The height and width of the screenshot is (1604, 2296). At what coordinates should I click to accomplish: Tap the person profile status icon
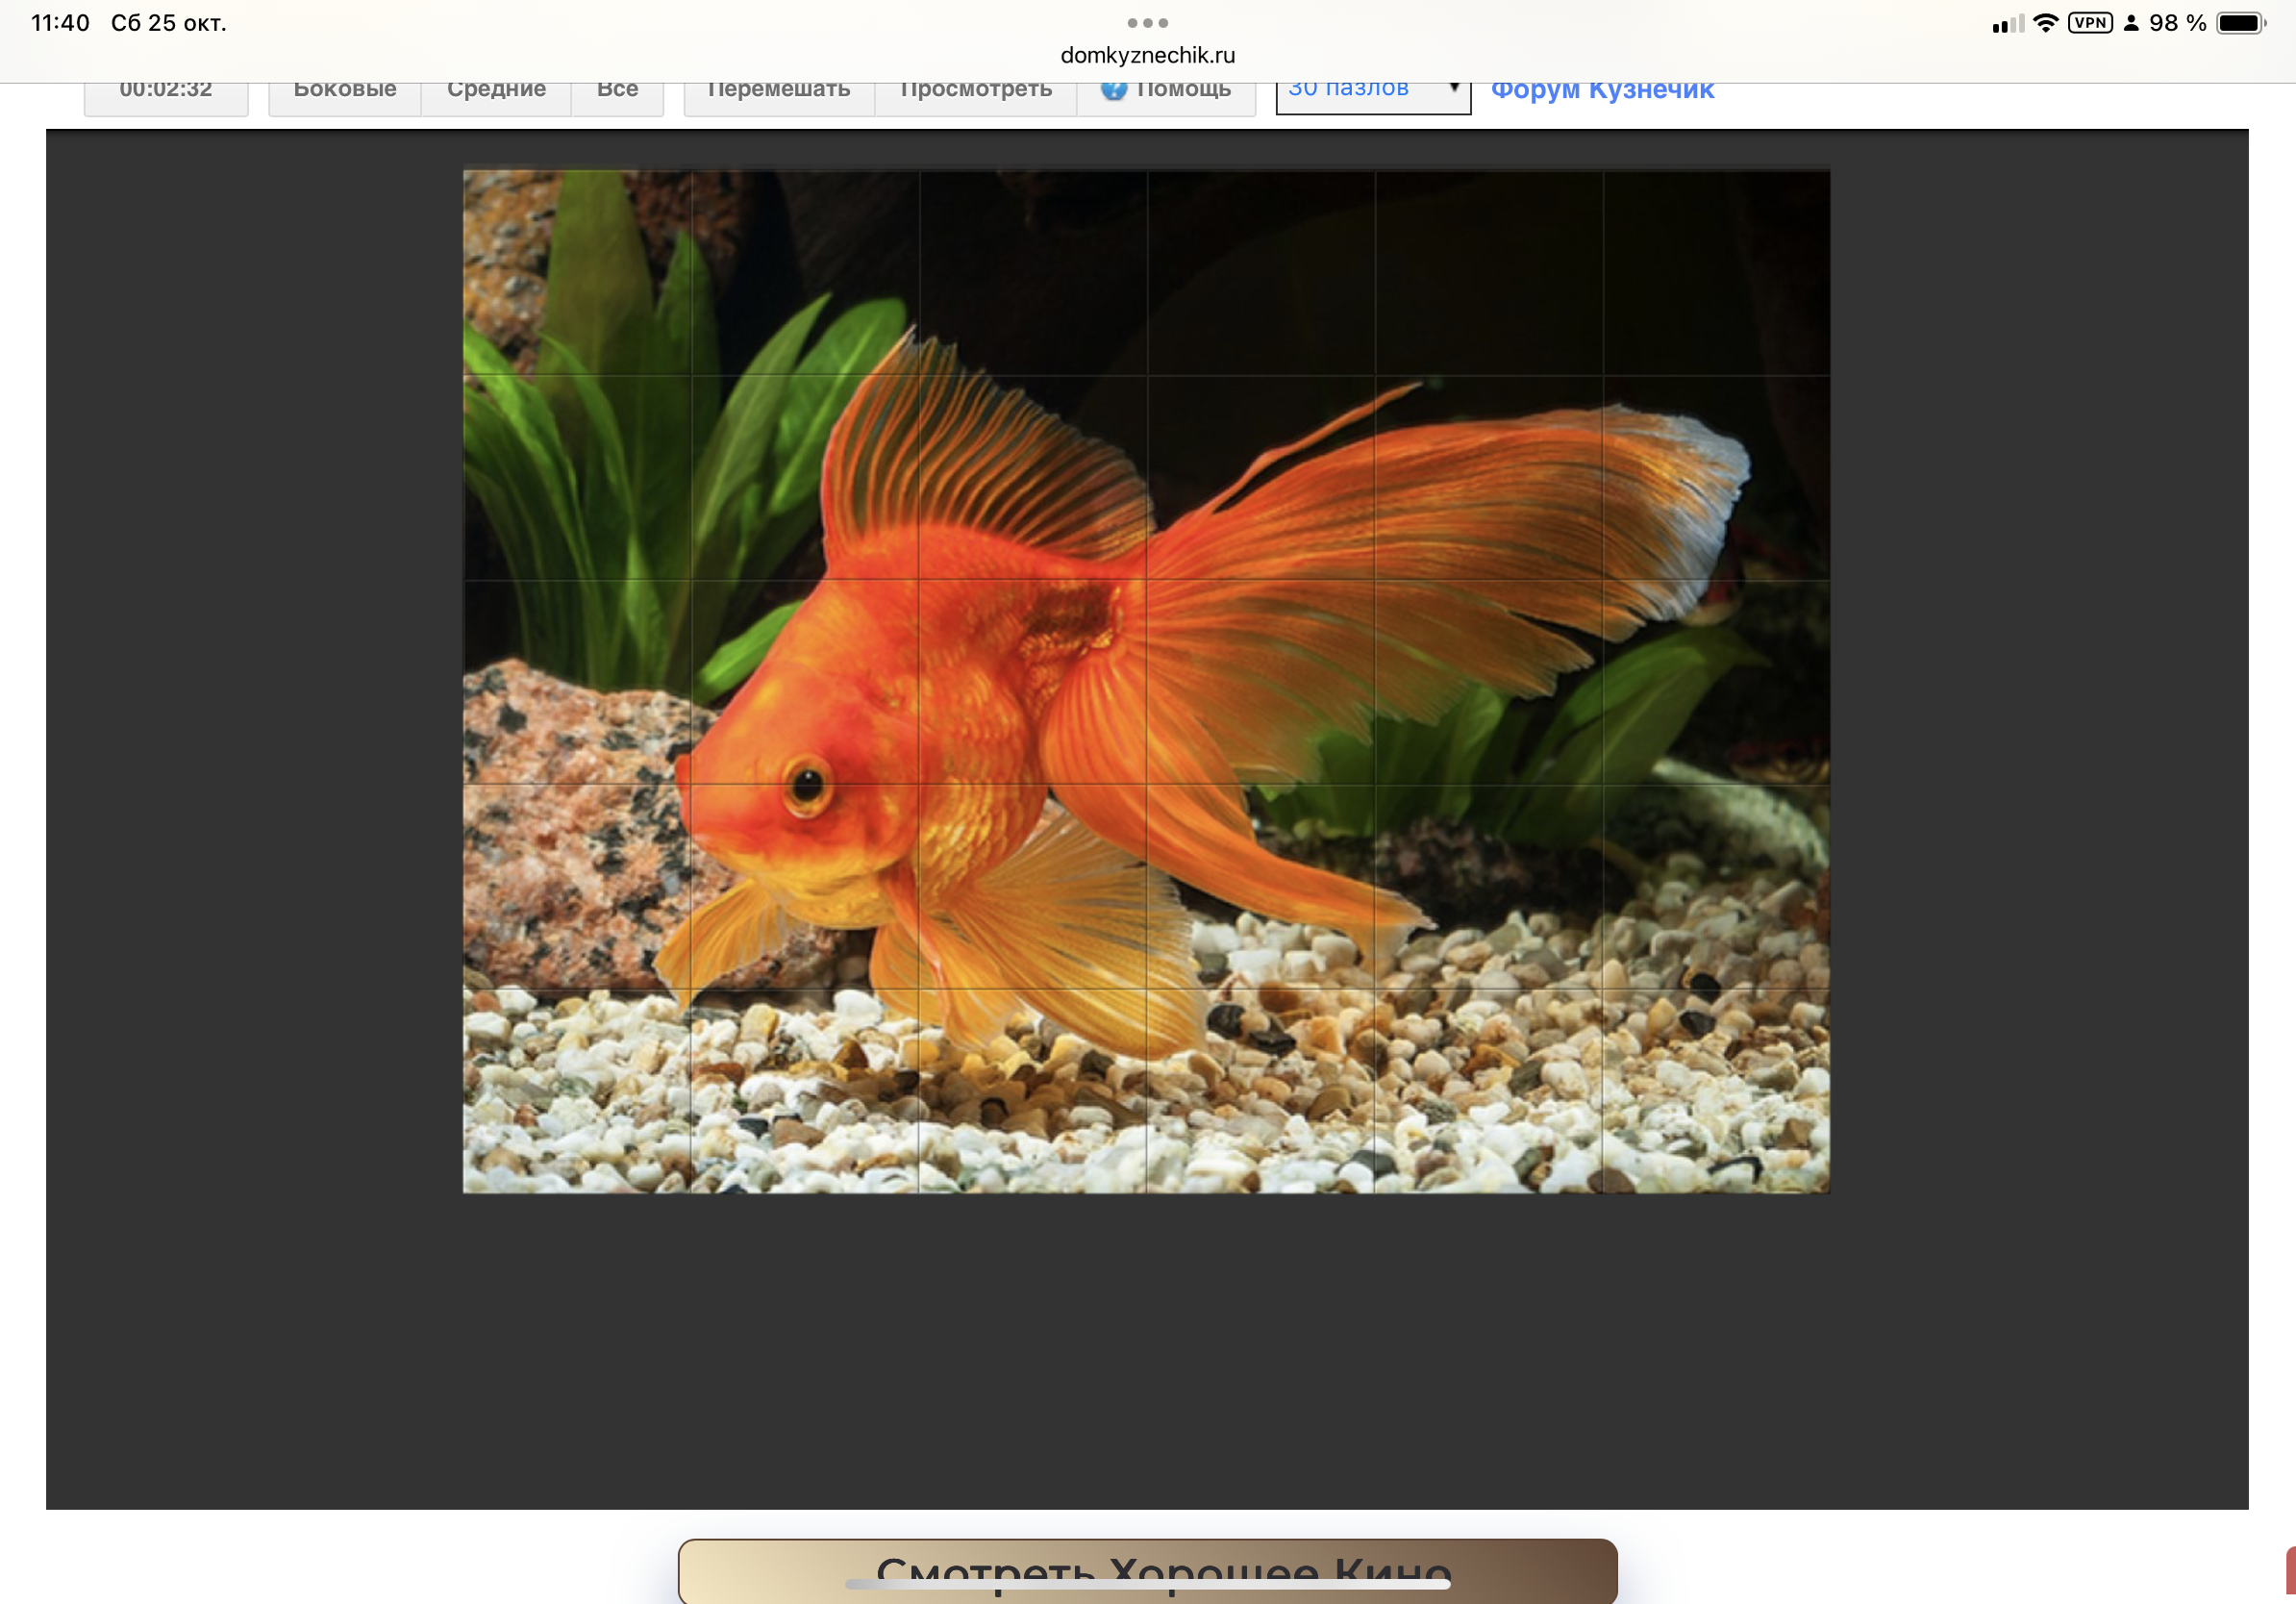tap(2131, 23)
